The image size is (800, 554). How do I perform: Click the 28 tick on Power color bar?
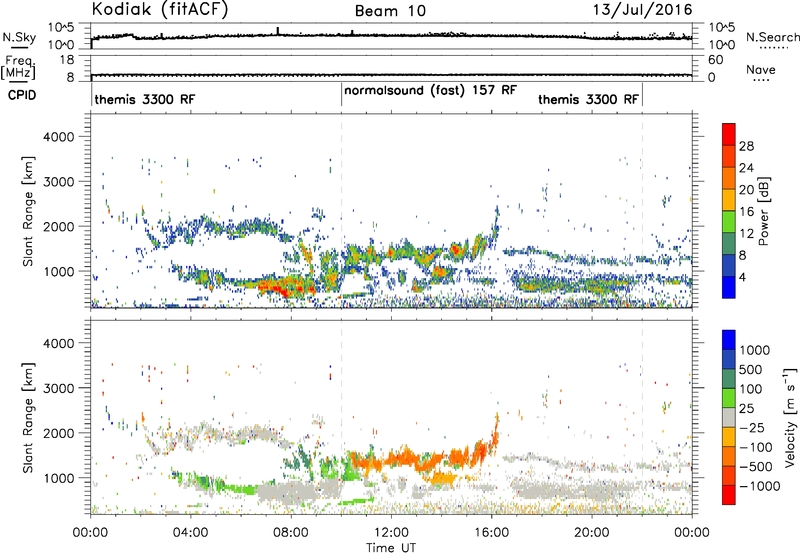pos(746,146)
